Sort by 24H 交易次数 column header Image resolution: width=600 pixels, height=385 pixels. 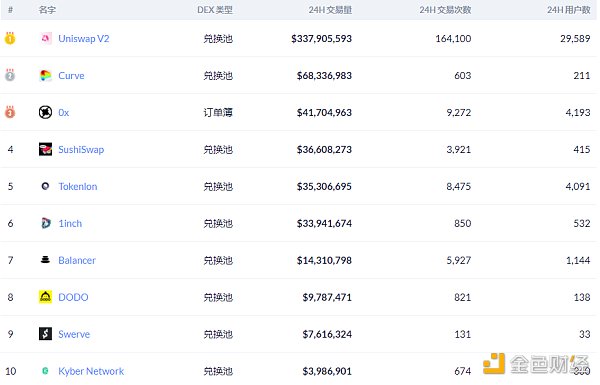pyautogui.click(x=445, y=10)
